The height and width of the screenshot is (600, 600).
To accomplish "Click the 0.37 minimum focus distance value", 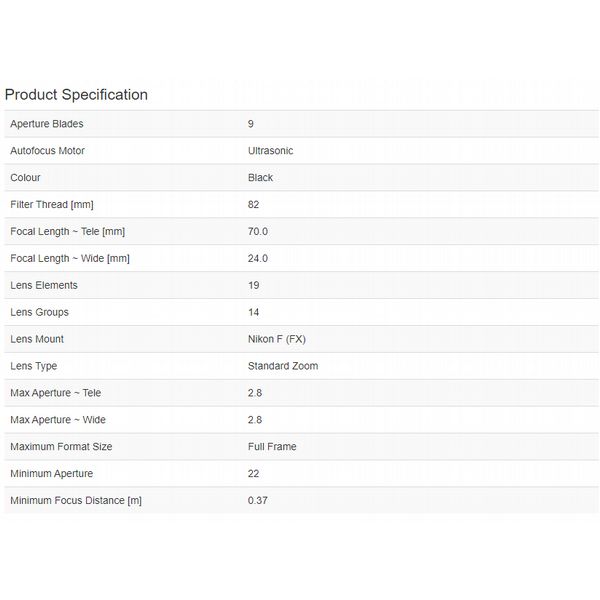I will [258, 500].
